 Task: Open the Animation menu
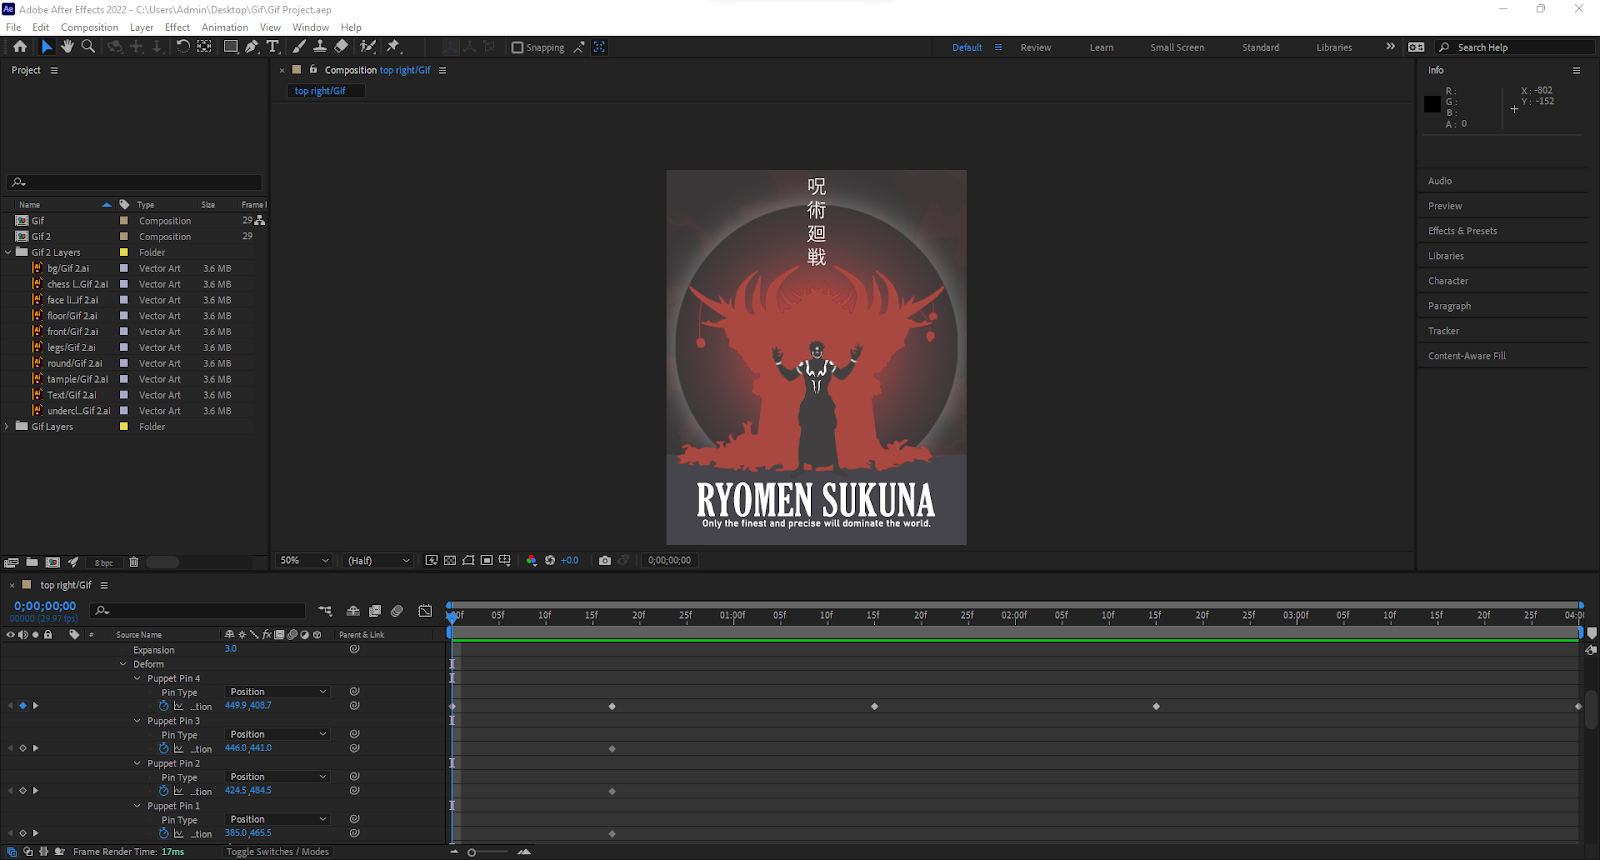coord(225,27)
